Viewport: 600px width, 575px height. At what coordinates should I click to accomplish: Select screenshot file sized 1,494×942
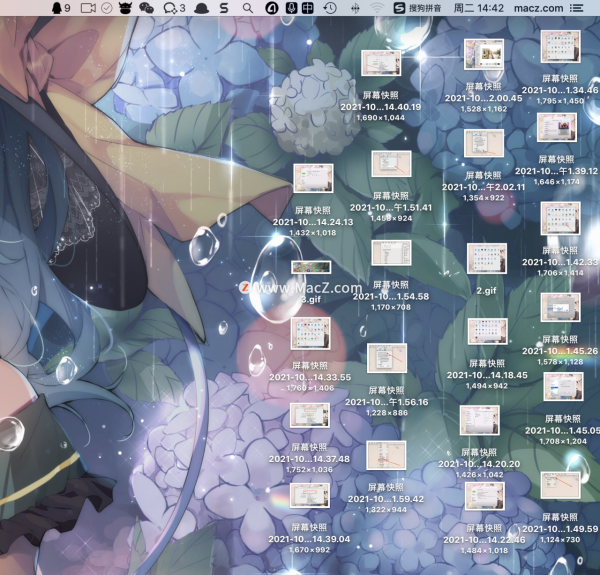click(x=487, y=332)
